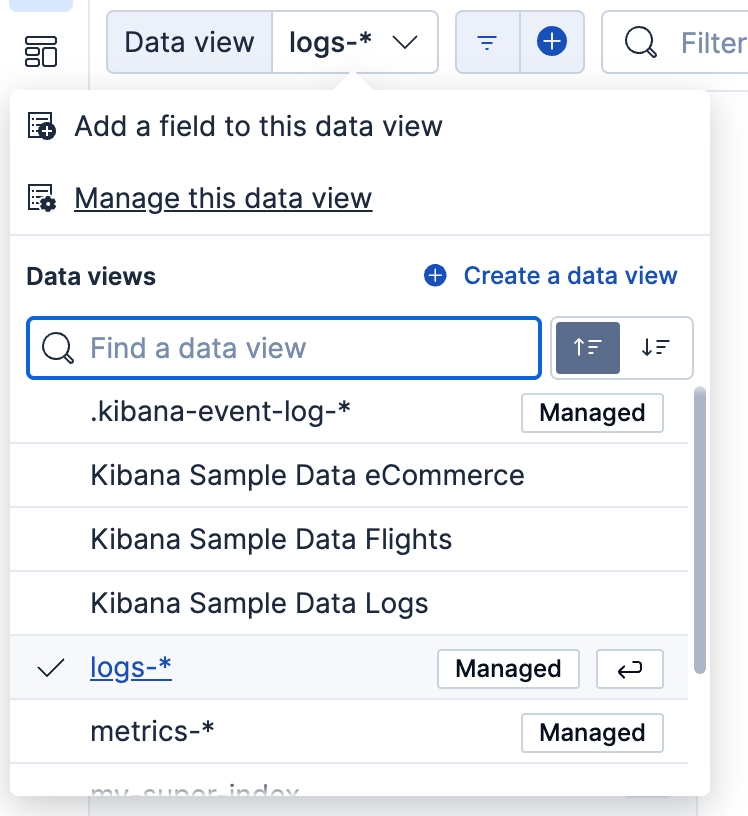Click the blue plus icon to add filter
Screen dimensions: 748x816
(x=551, y=42)
